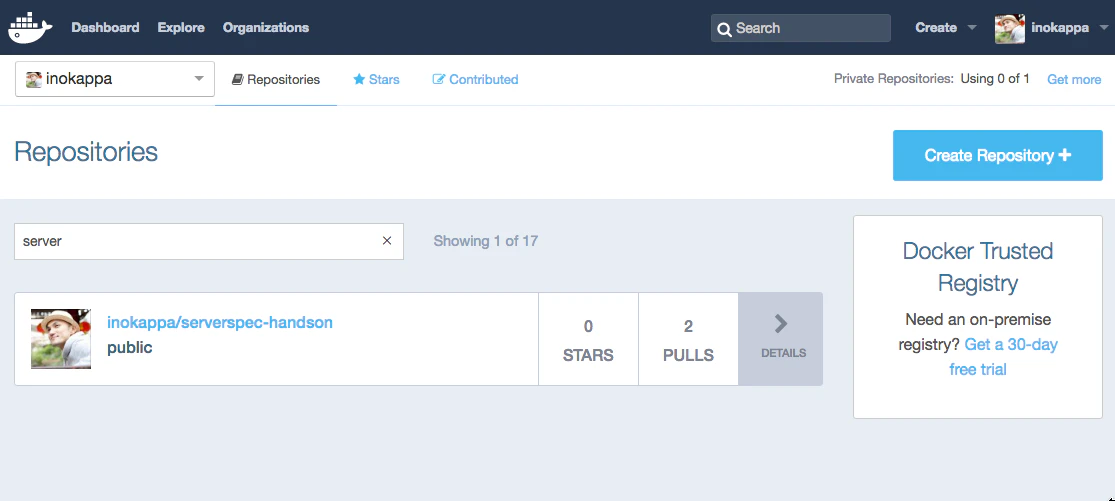Click the Get more link
The height and width of the screenshot is (501, 1115).
coord(1074,80)
